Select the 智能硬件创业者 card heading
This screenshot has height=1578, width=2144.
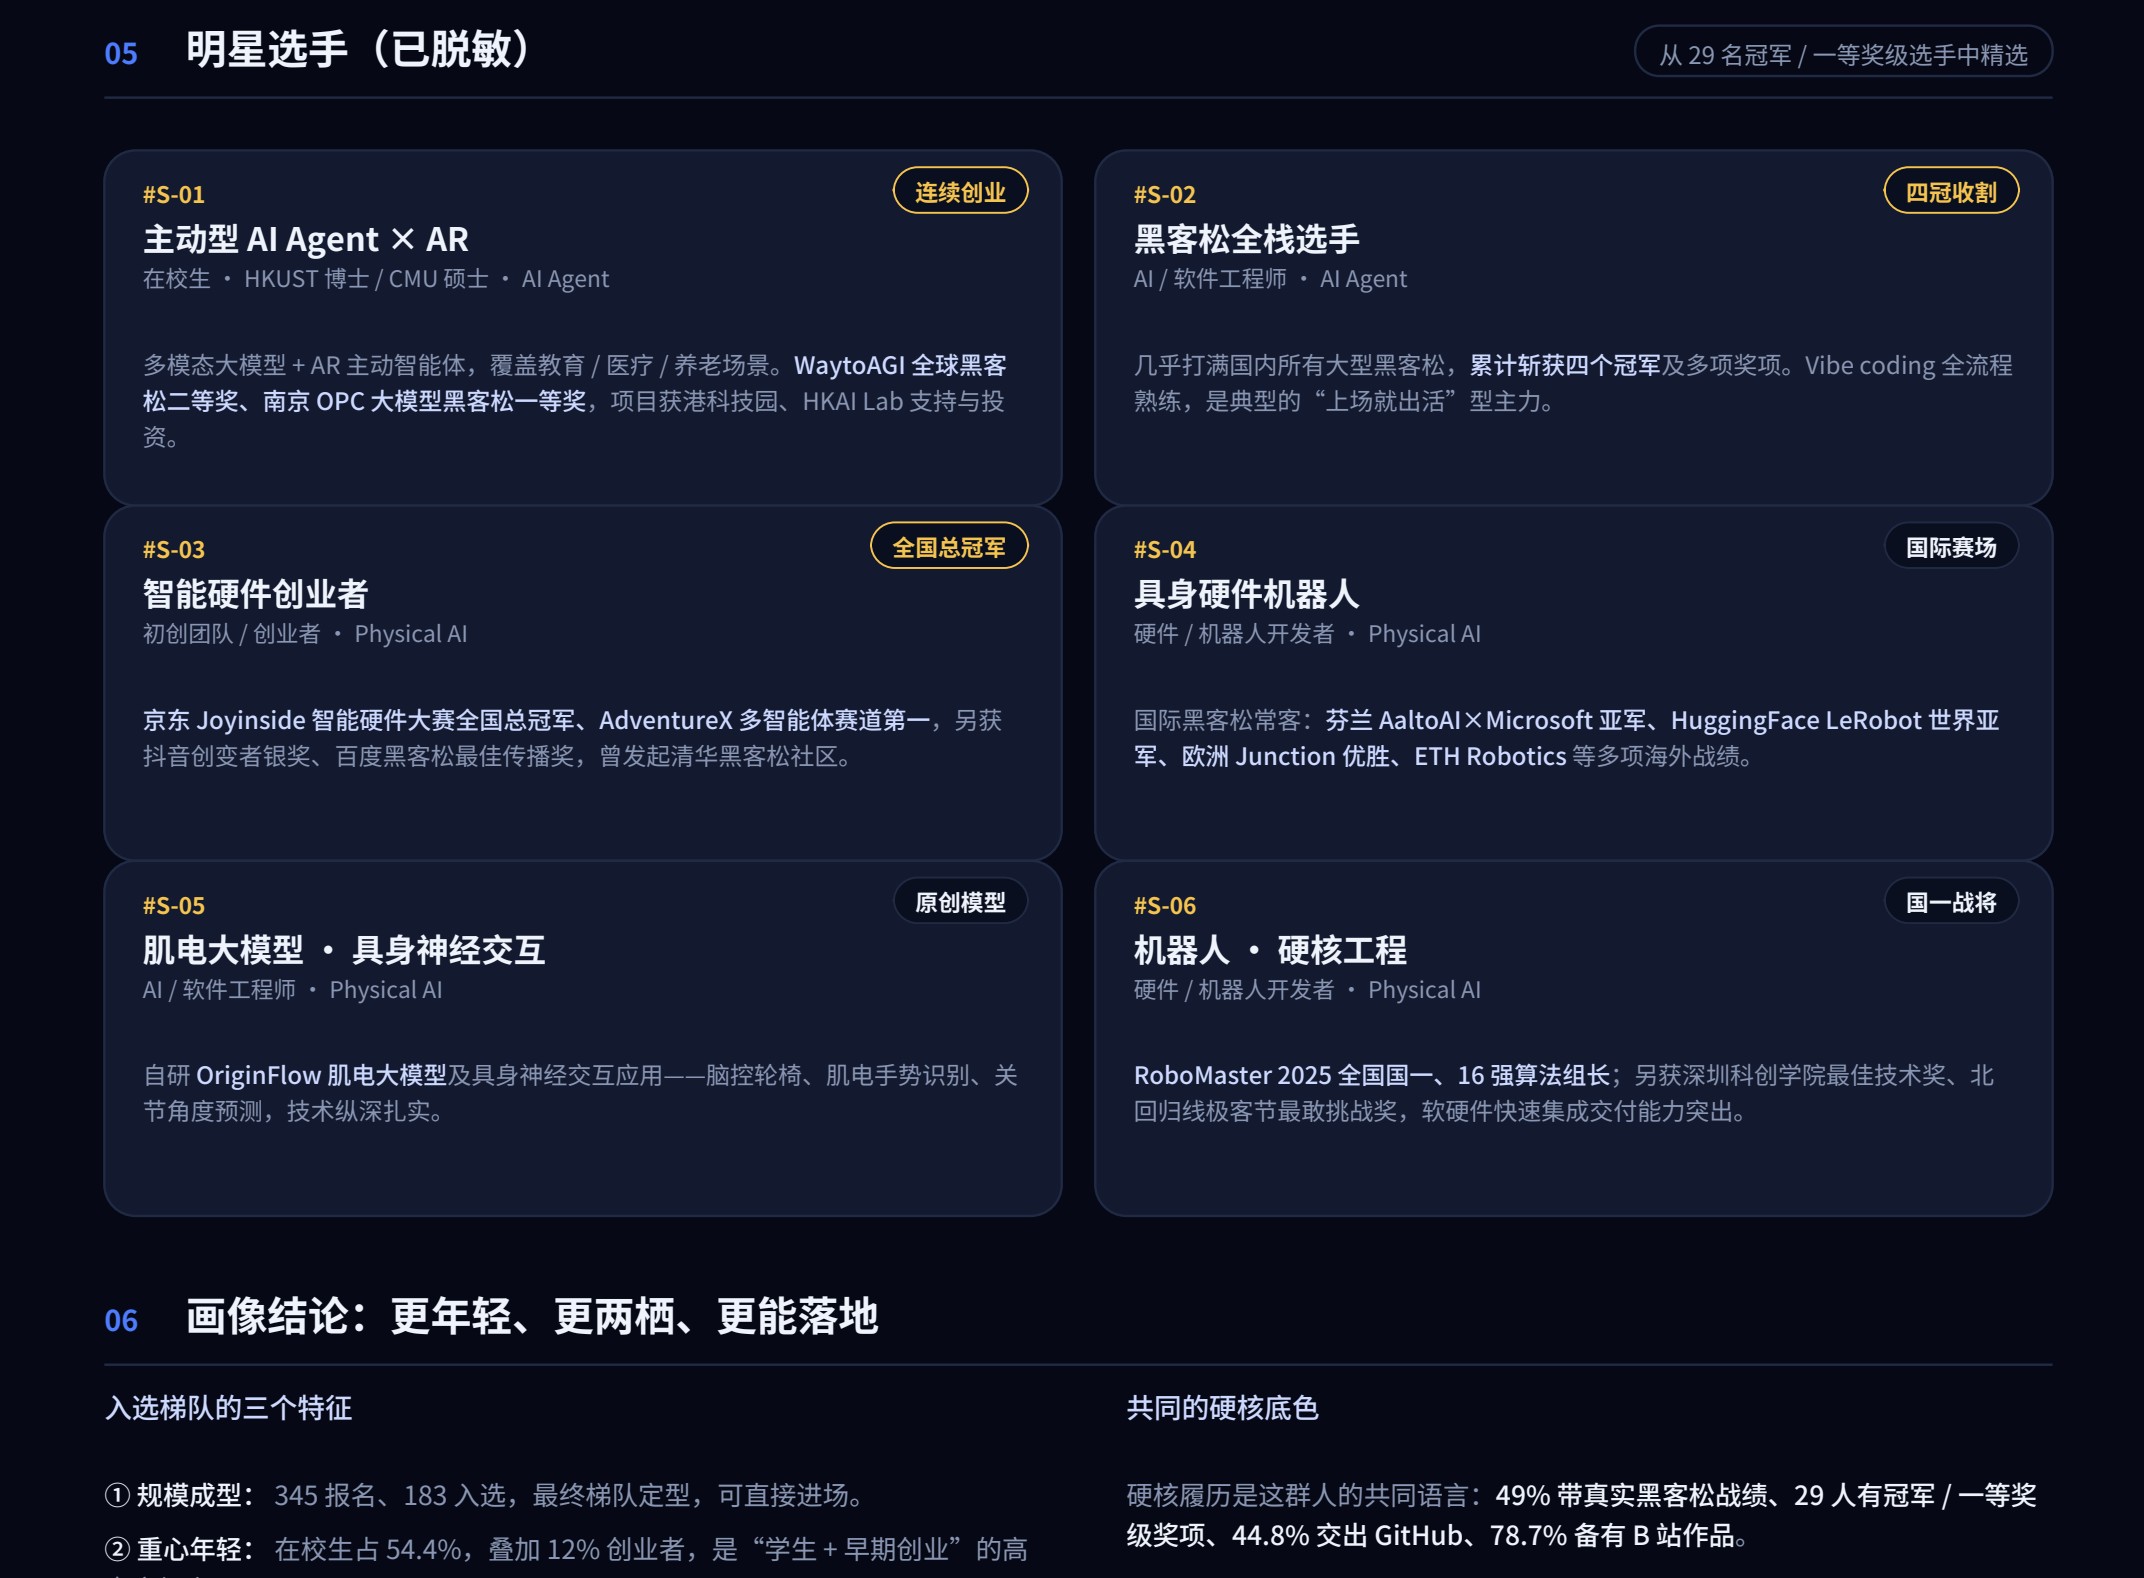[x=255, y=594]
